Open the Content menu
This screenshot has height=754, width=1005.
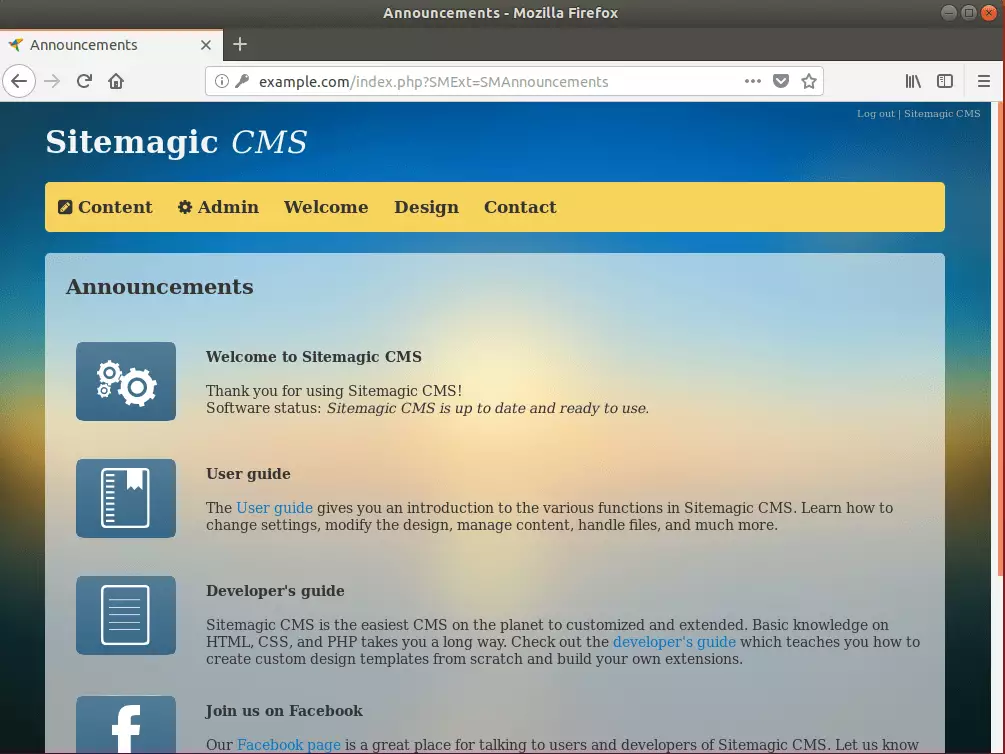pyautogui.click(x=105, y=207)
